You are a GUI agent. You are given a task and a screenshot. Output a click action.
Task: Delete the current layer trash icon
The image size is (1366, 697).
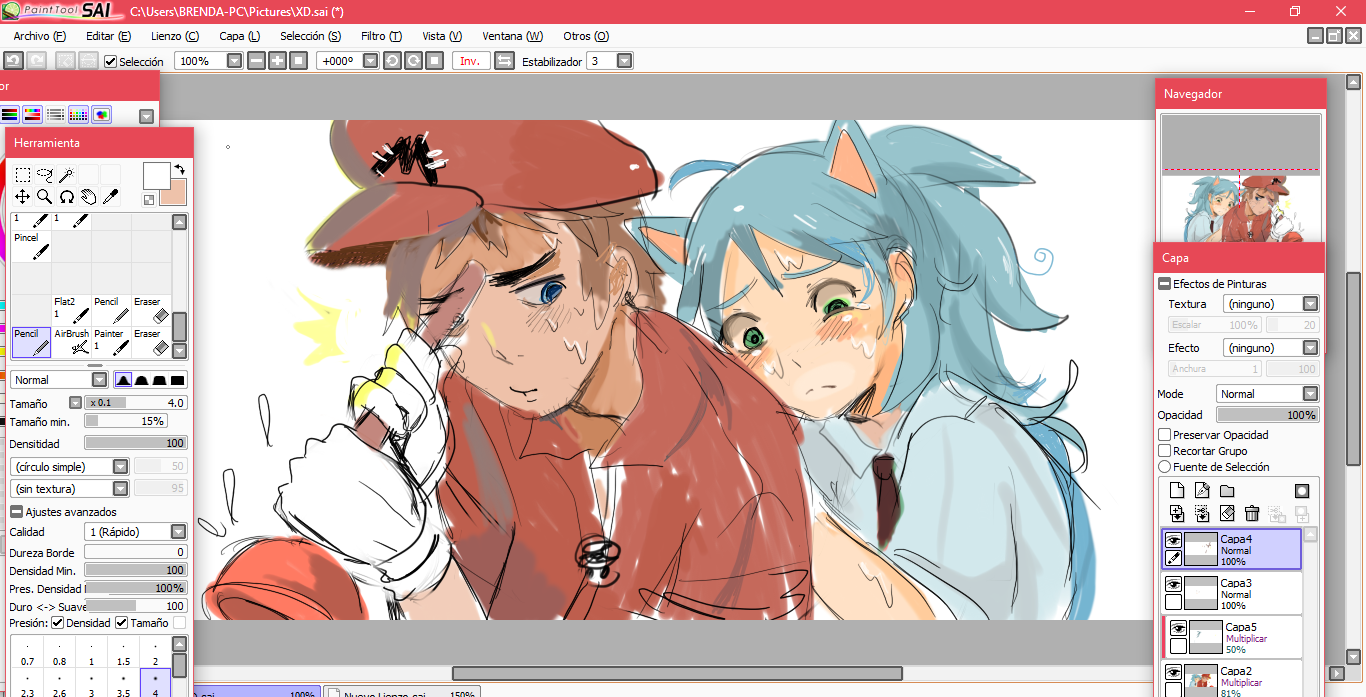[1252, 513]
